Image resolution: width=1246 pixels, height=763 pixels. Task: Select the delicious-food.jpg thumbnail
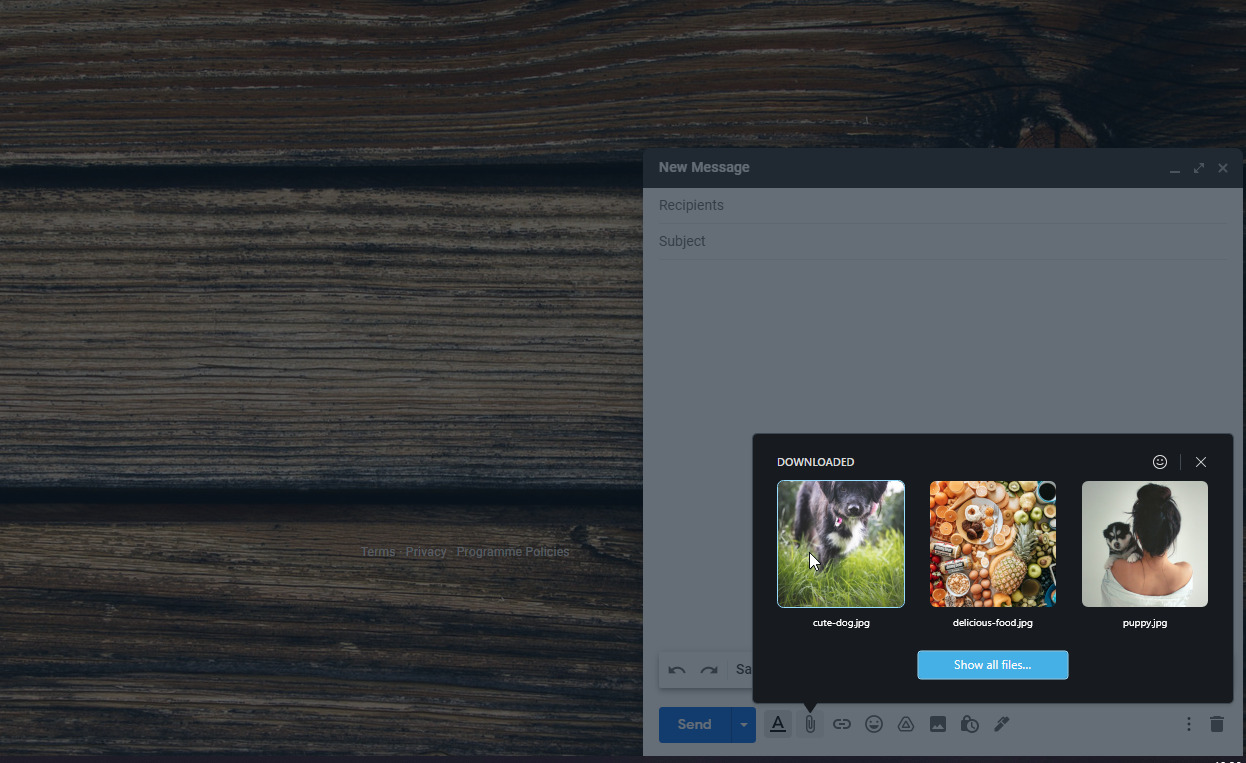[x=992, y=544]
